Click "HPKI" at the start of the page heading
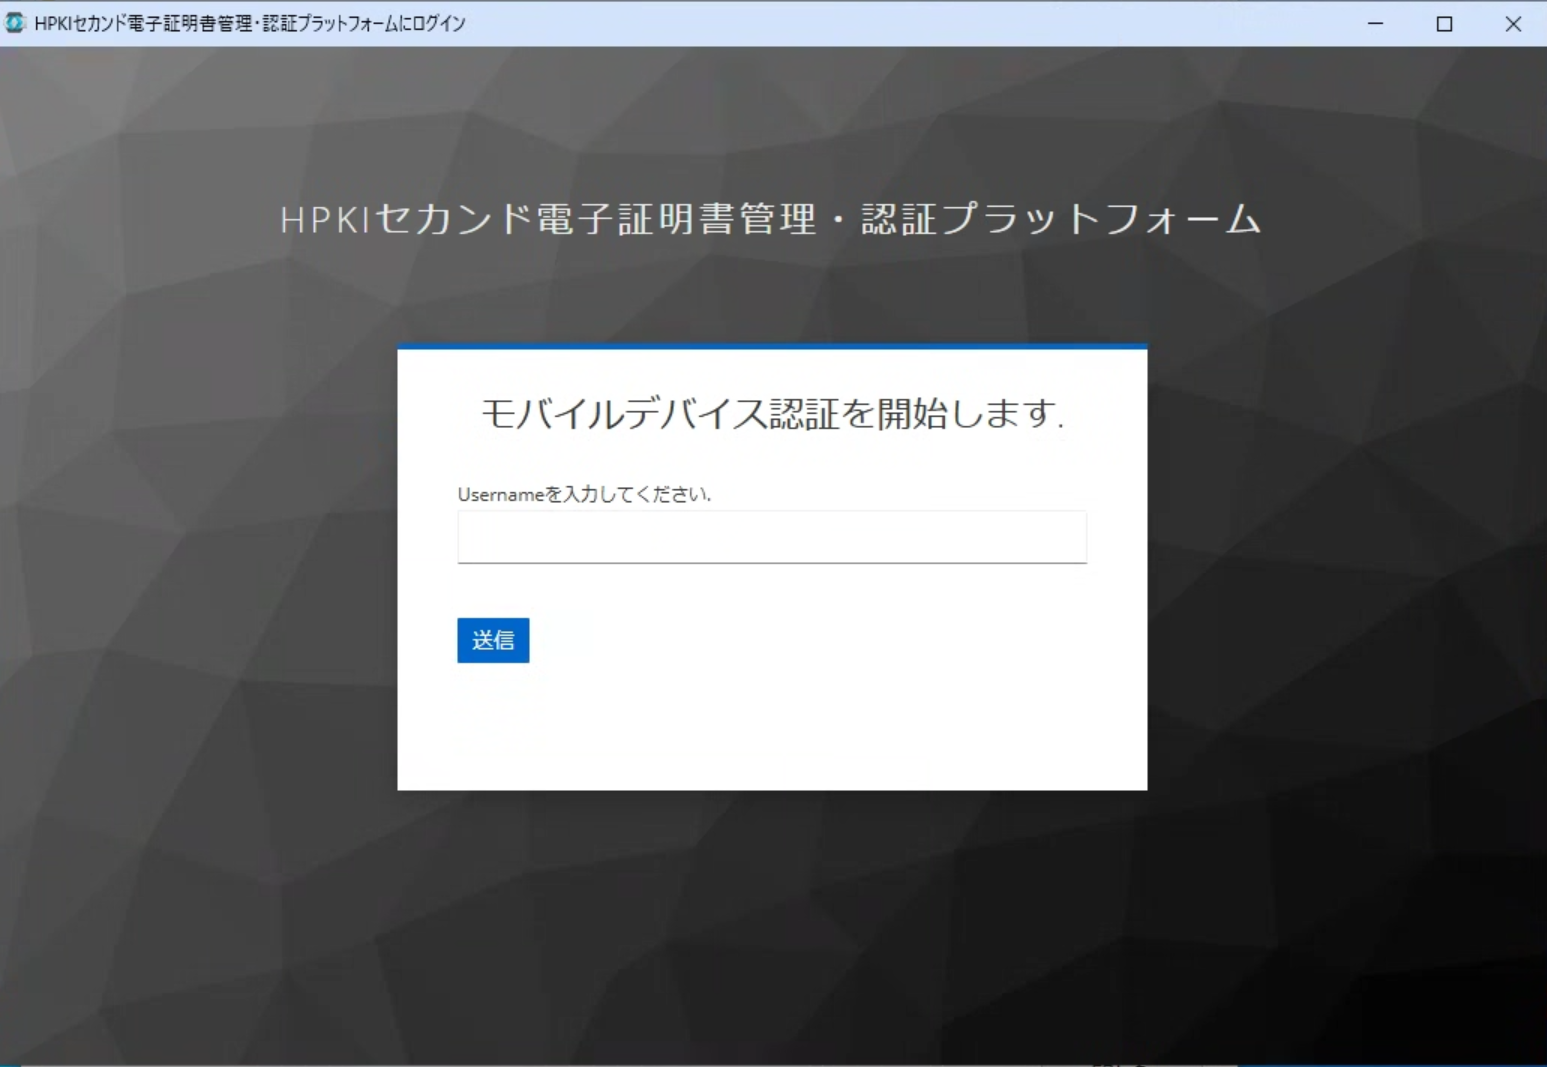This screenshot has width=1547, height=1067. [x=324, y=219]
